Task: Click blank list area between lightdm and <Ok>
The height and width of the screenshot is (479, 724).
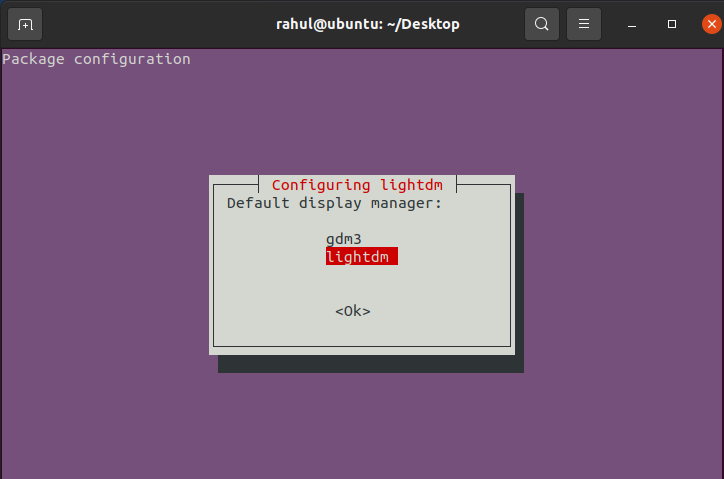Action: coord(362,284)
